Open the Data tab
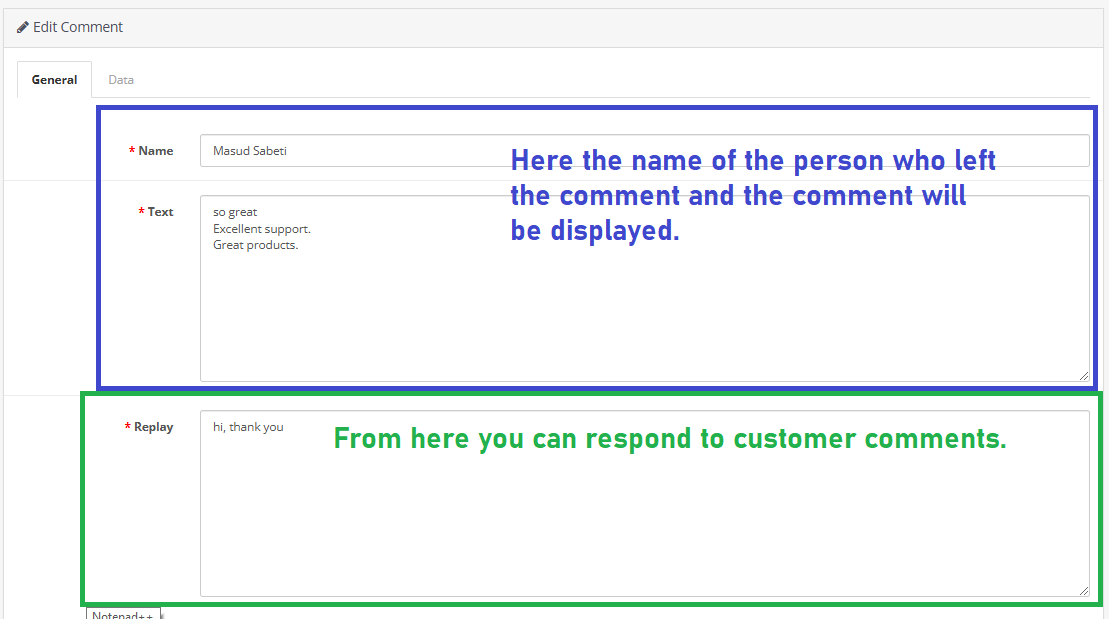 pos(121,80)
